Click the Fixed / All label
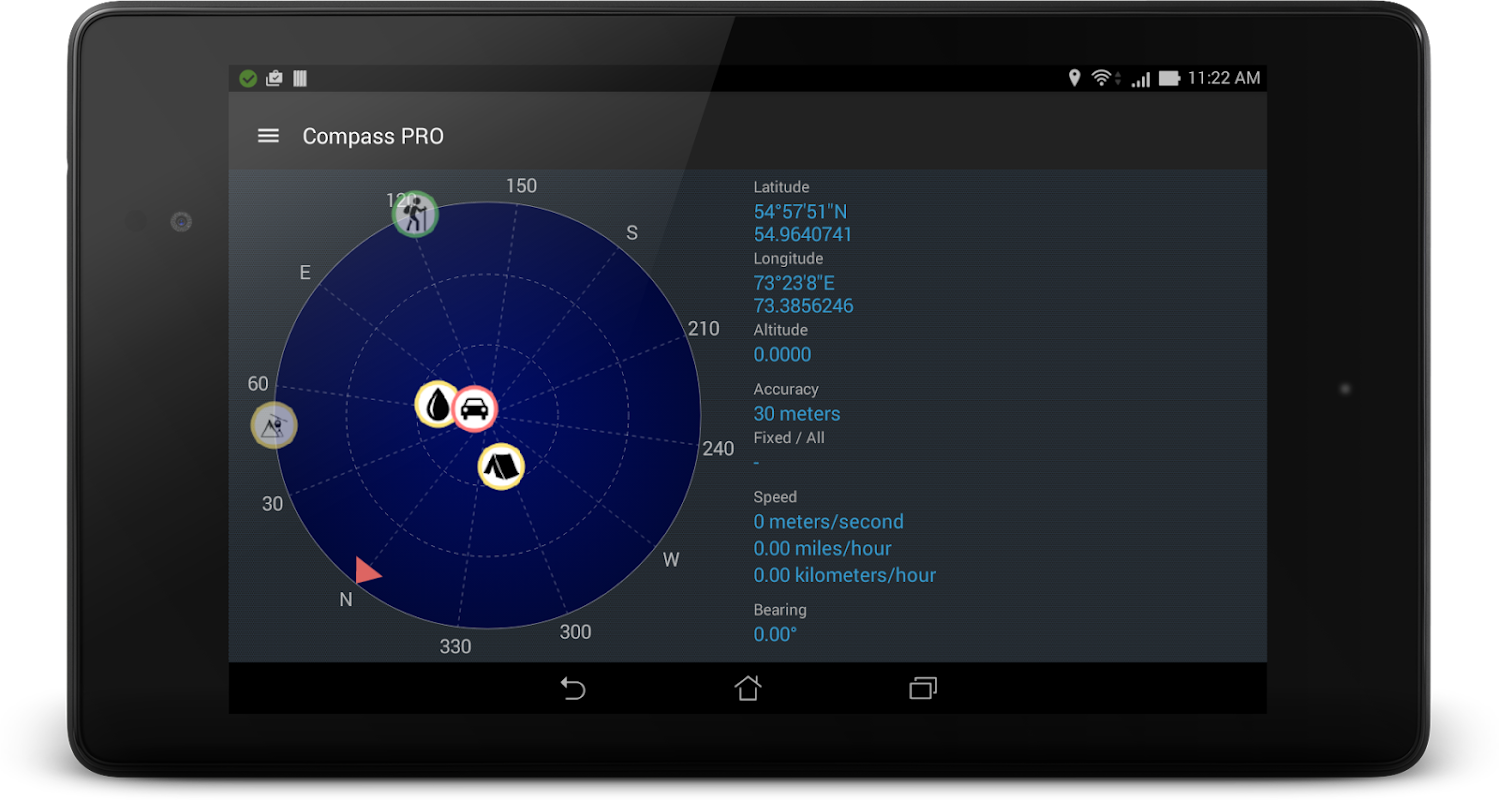 [789, 437]
